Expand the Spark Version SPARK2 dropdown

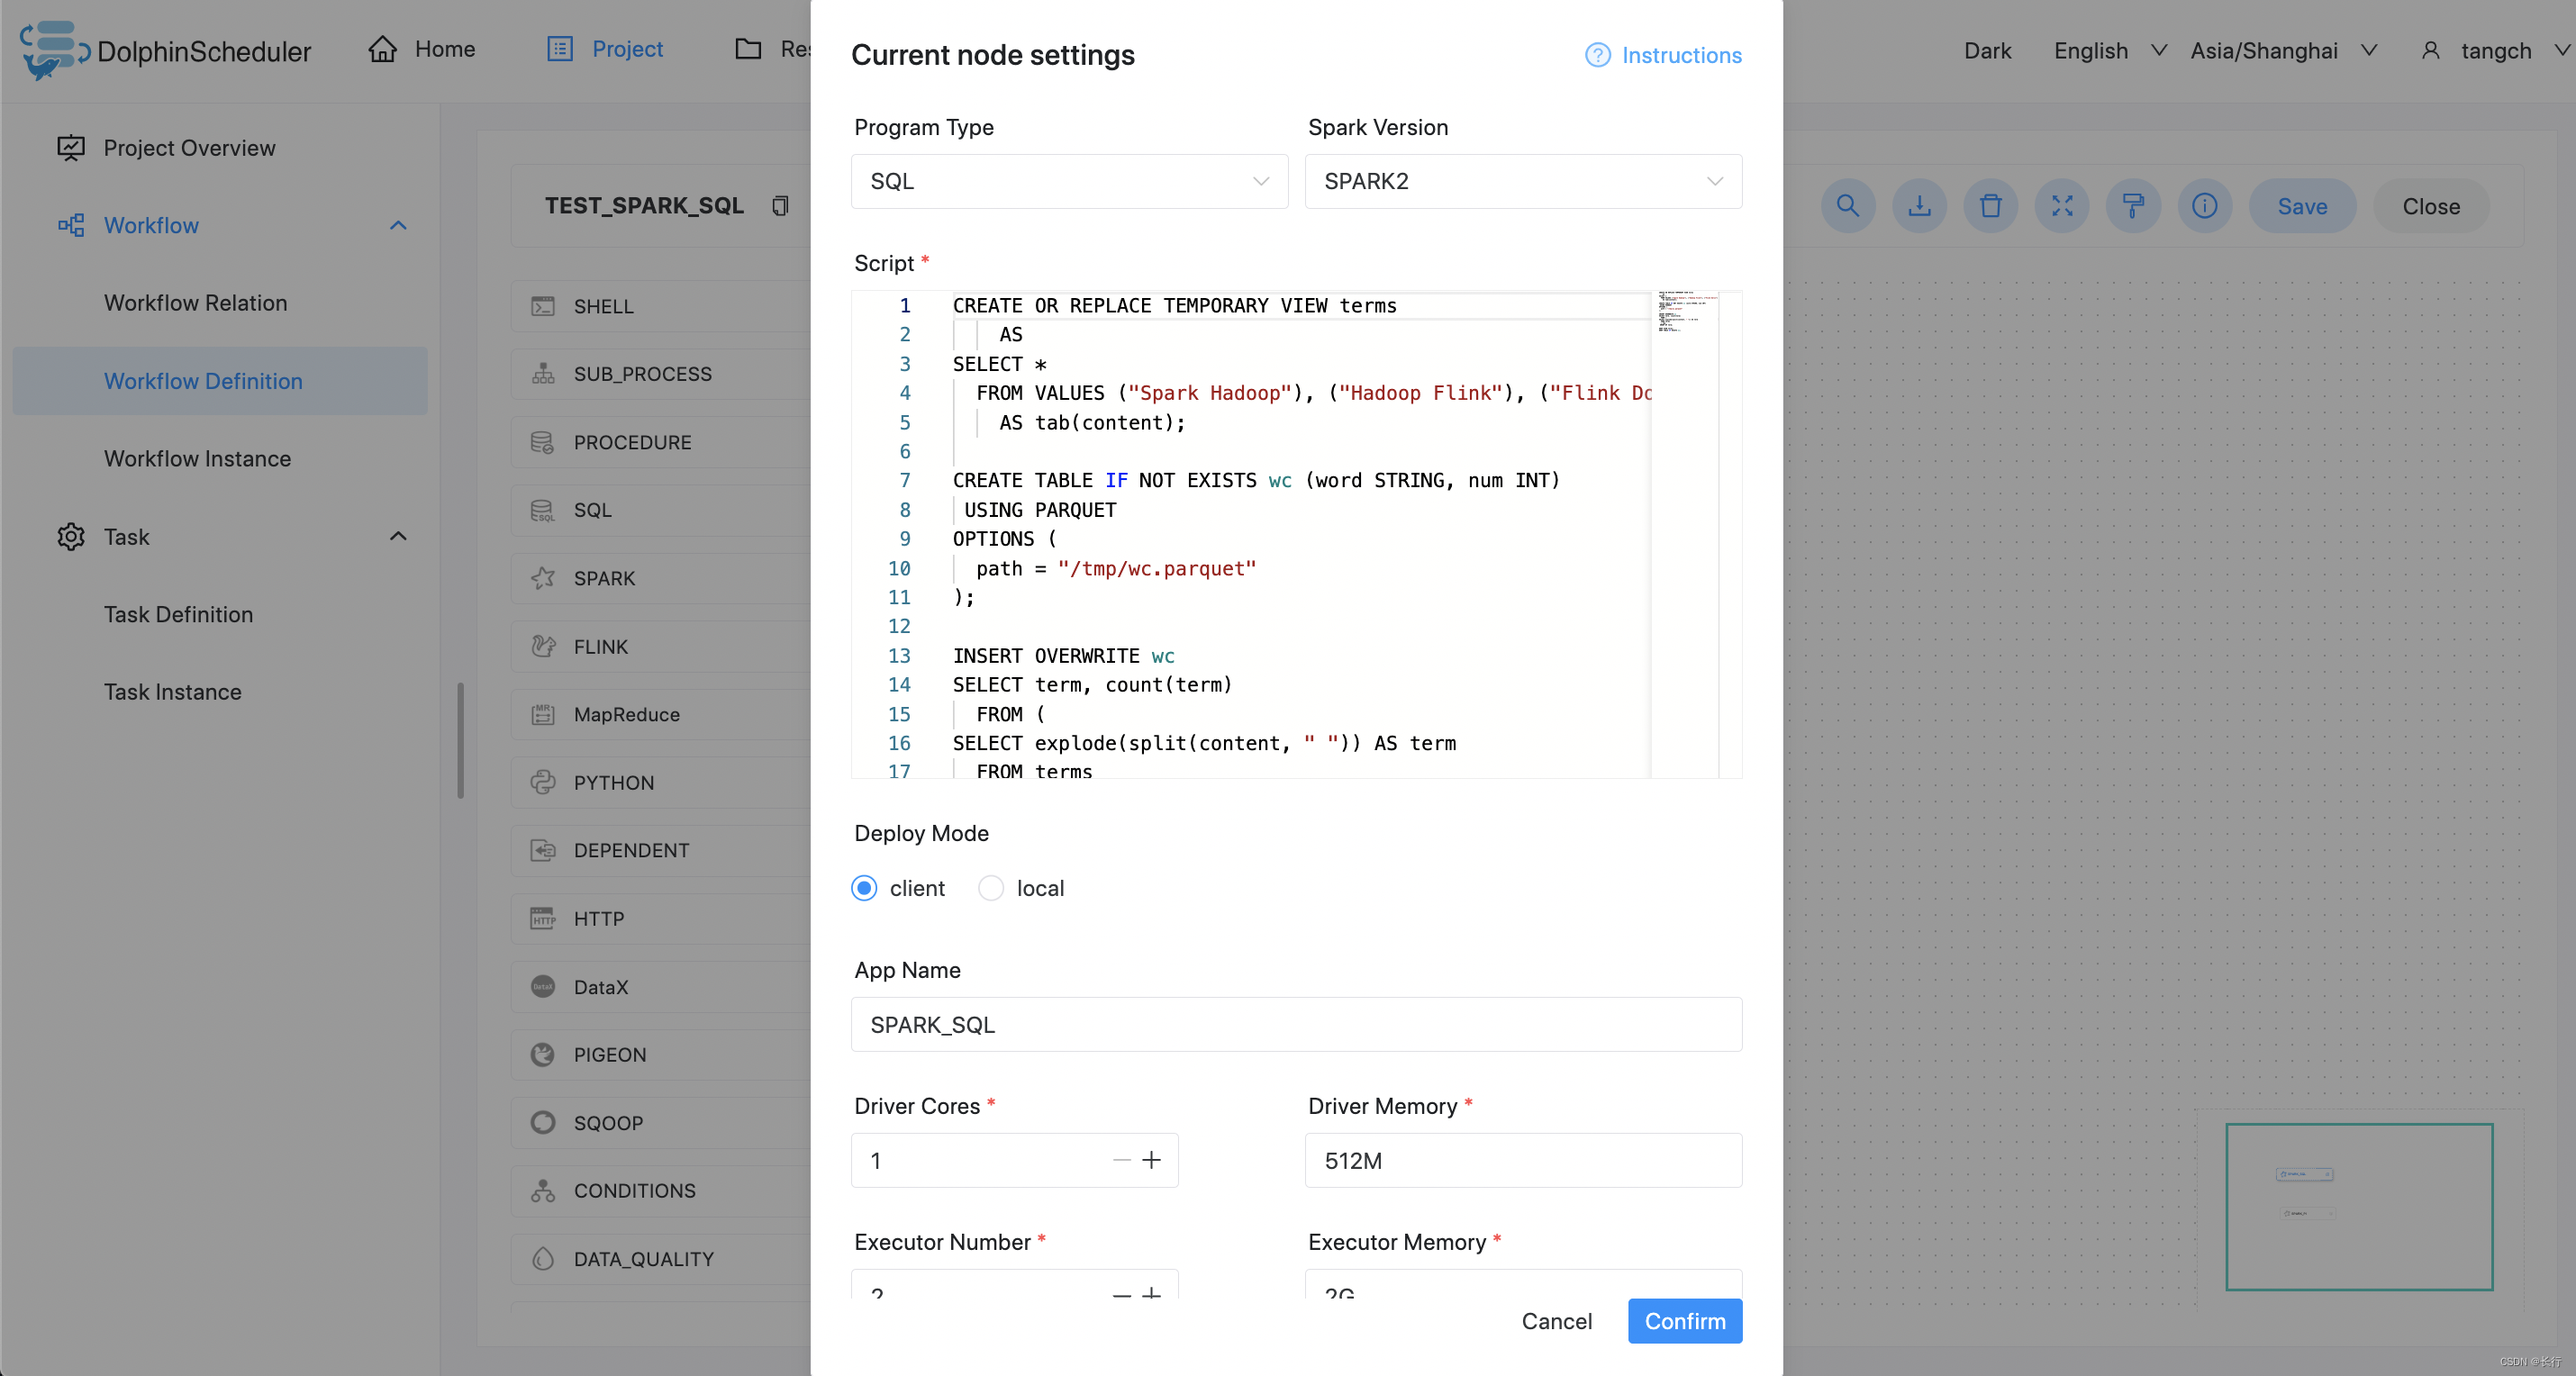click(1523, 182)
